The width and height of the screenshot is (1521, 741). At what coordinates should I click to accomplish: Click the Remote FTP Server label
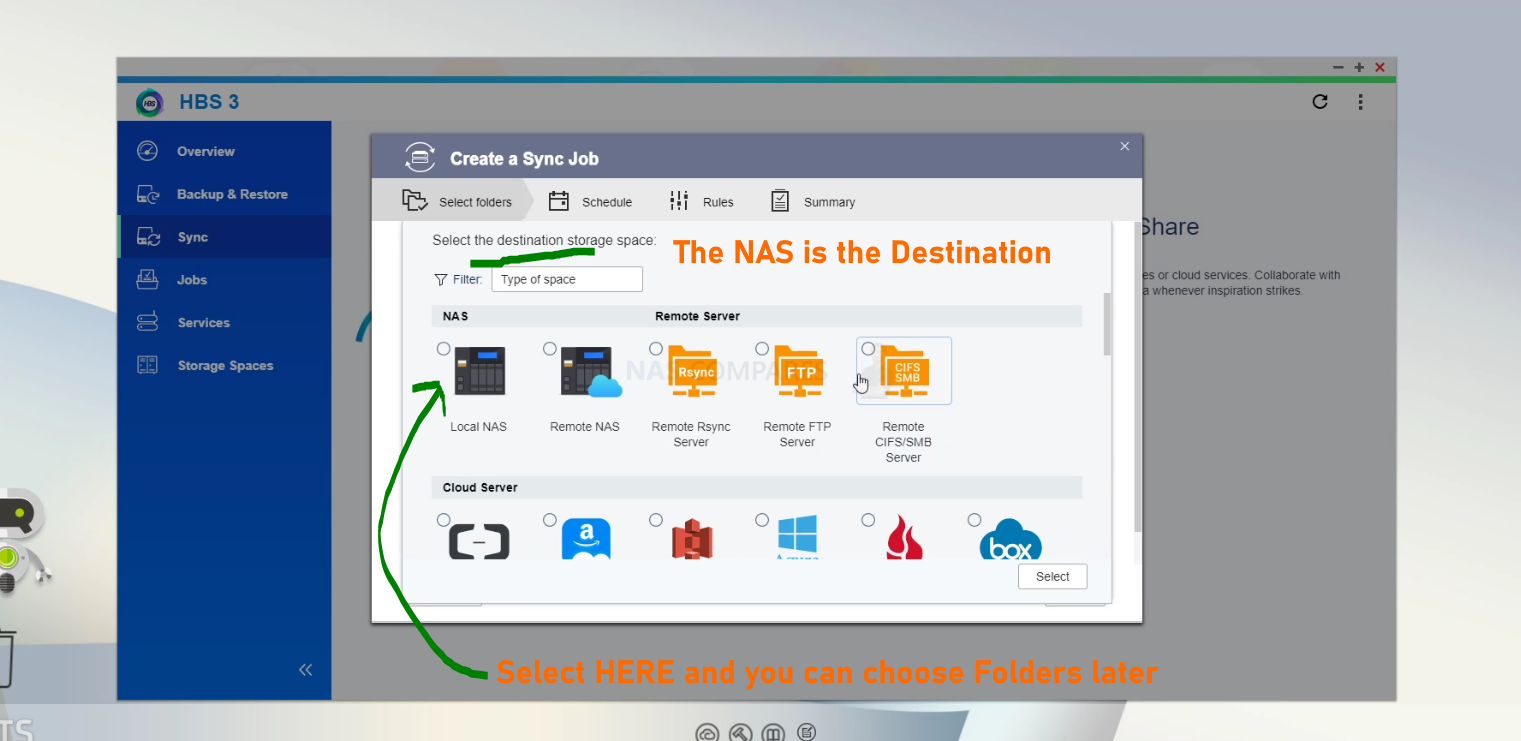coord(797,434)
